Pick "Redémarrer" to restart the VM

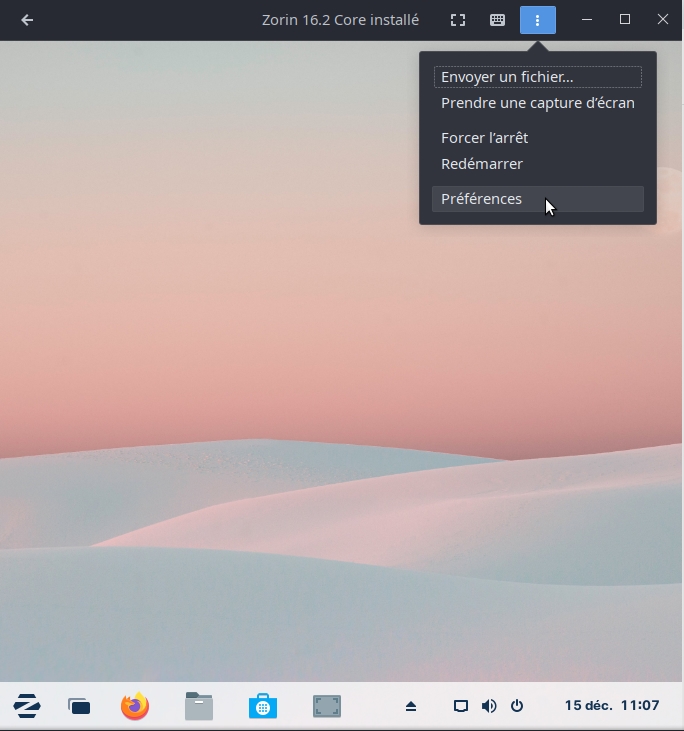tap(482, 164)
